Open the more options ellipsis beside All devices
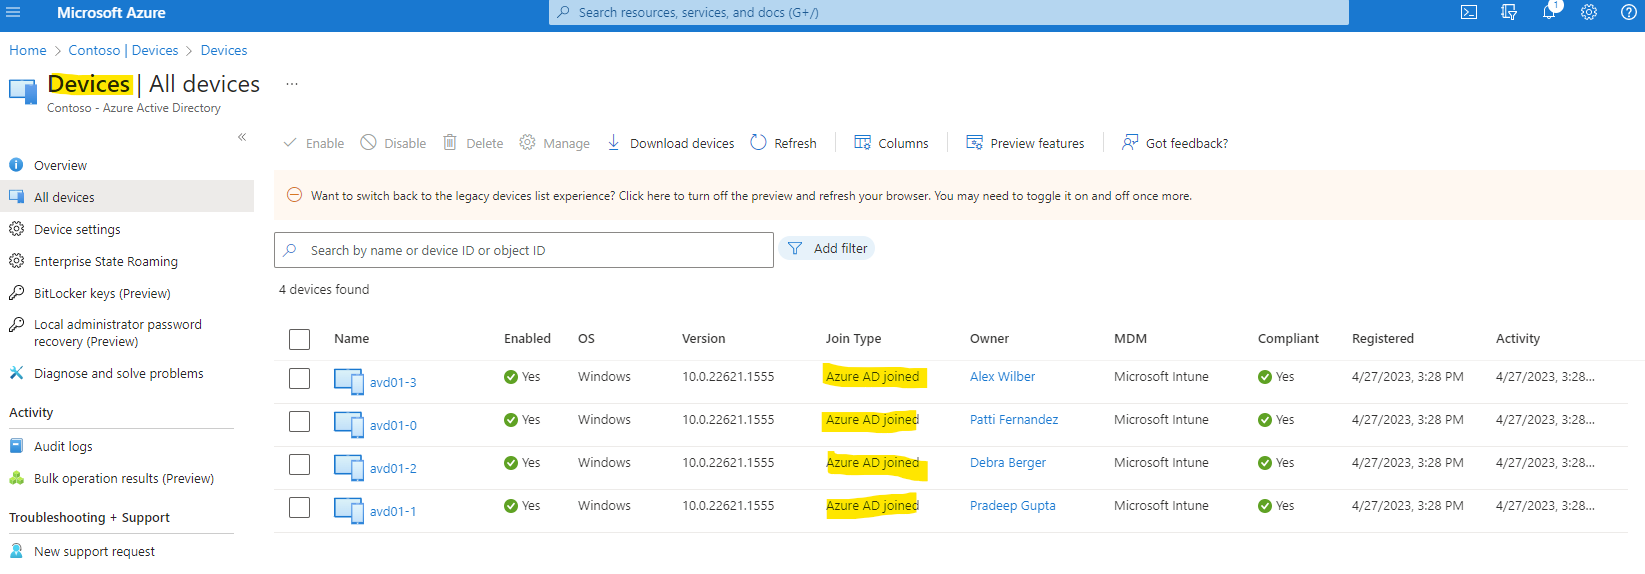Image resolution: width=1645 pixels, height=574 pixels. (292, 84)
